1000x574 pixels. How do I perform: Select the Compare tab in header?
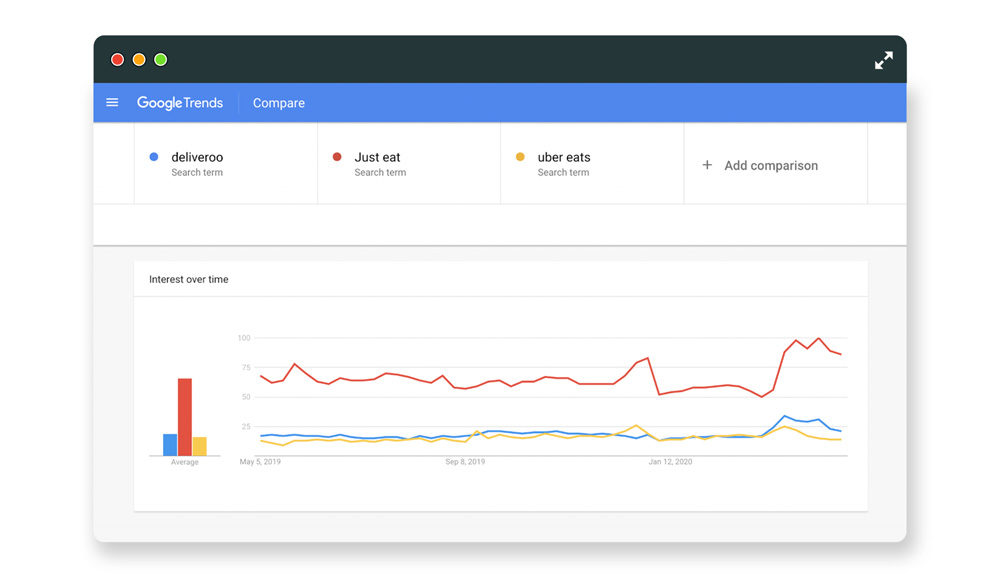[x=279, y=103]
